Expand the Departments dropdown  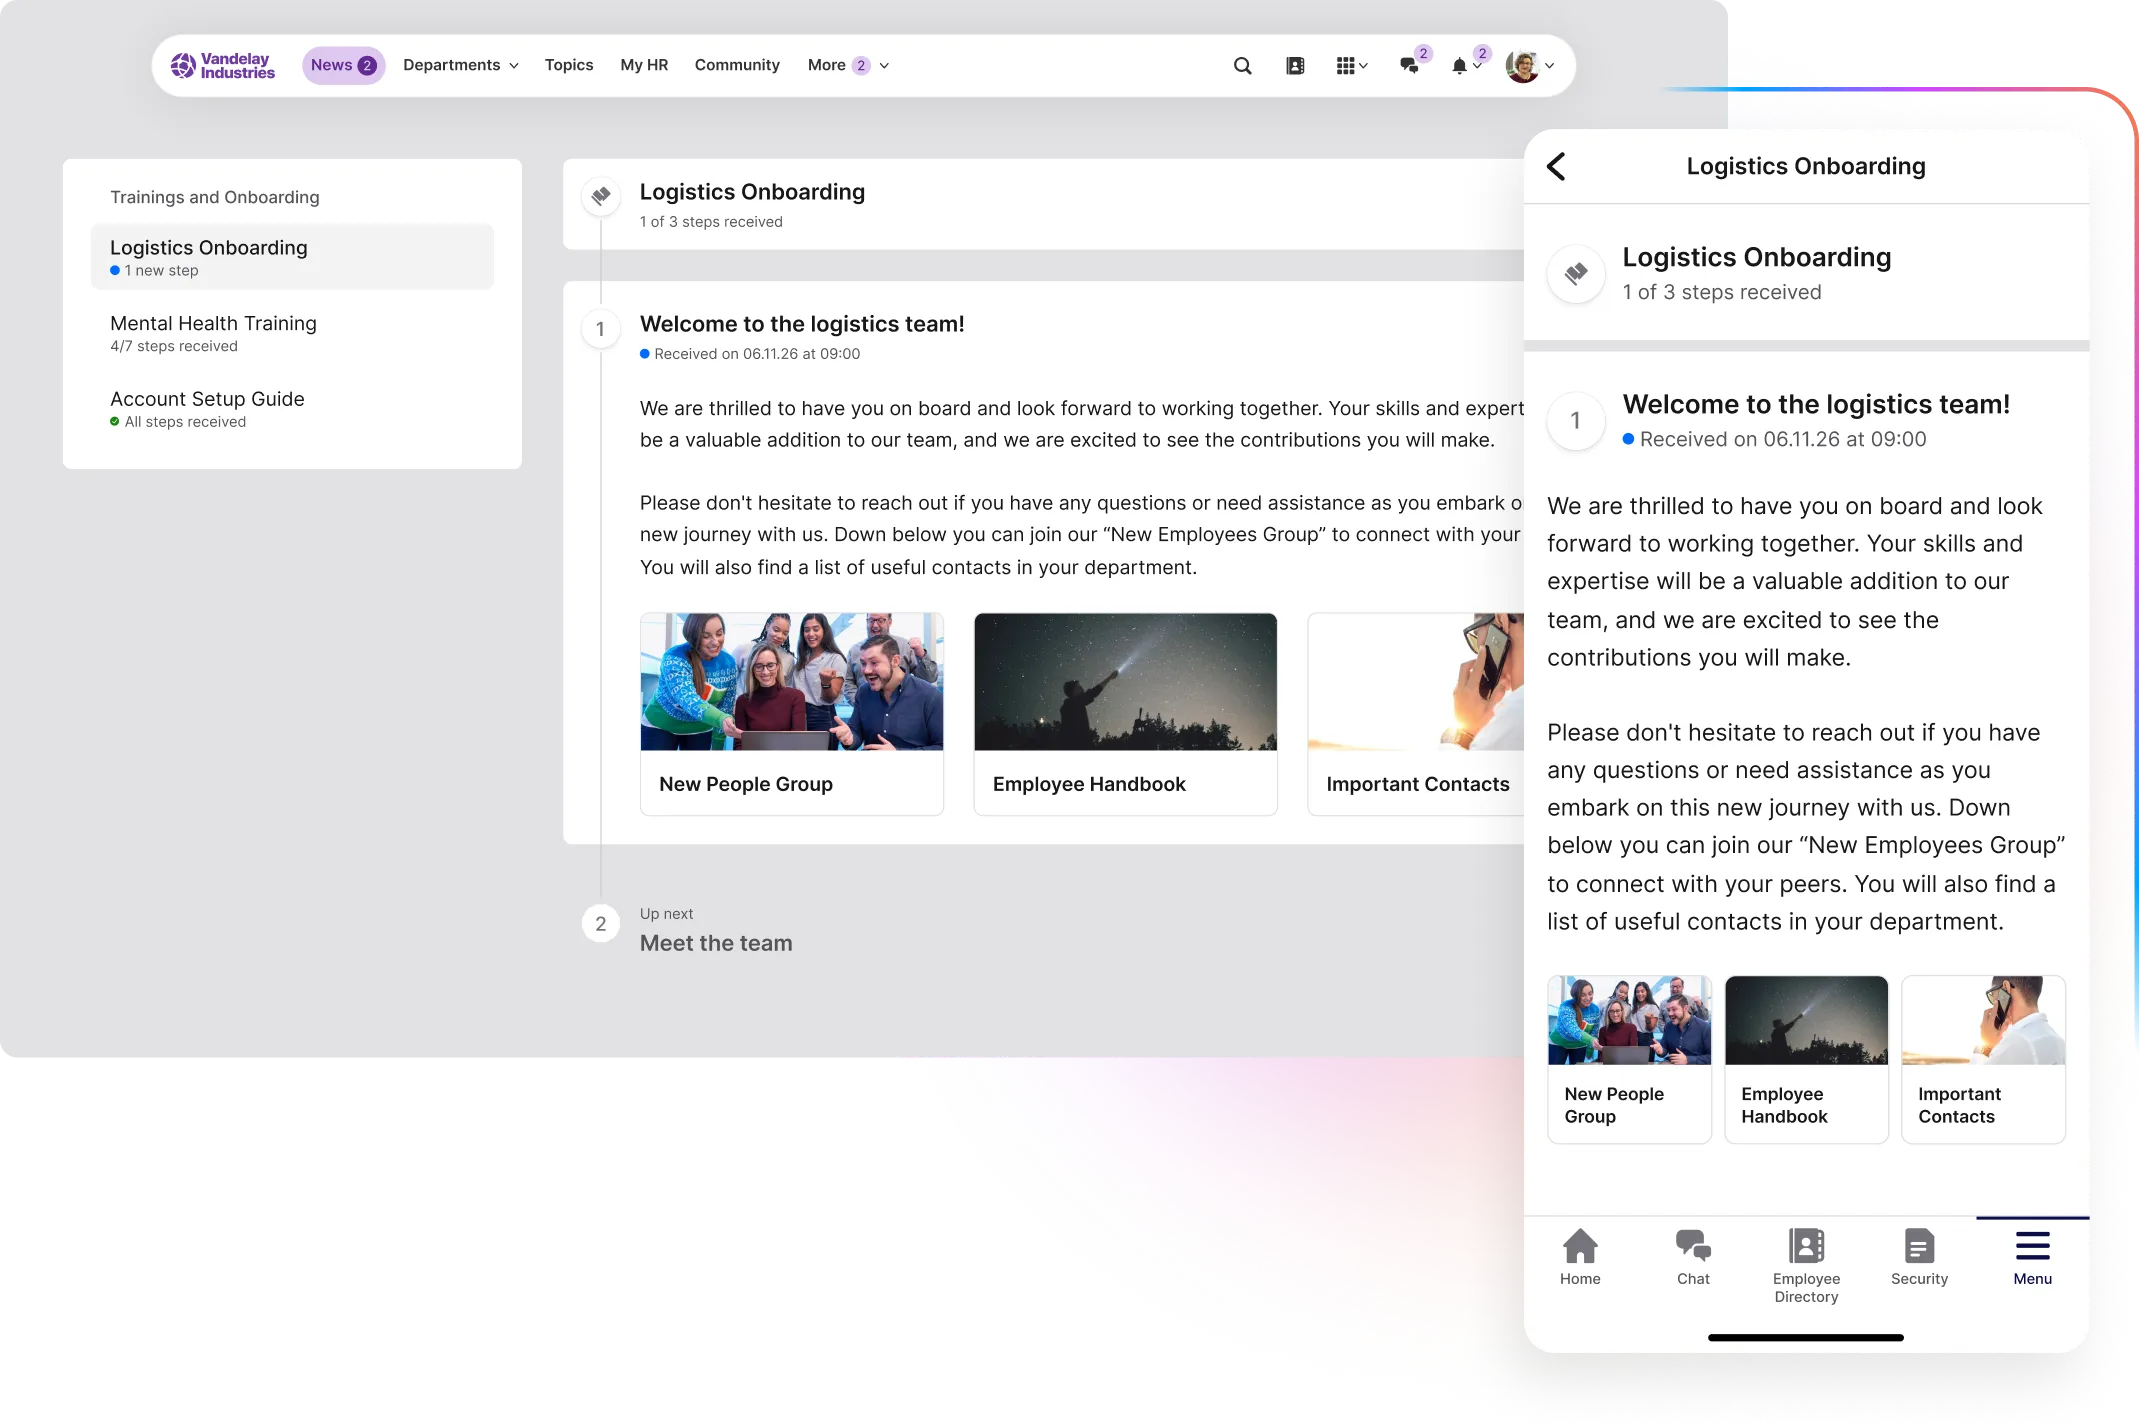(x=460, y=64)
